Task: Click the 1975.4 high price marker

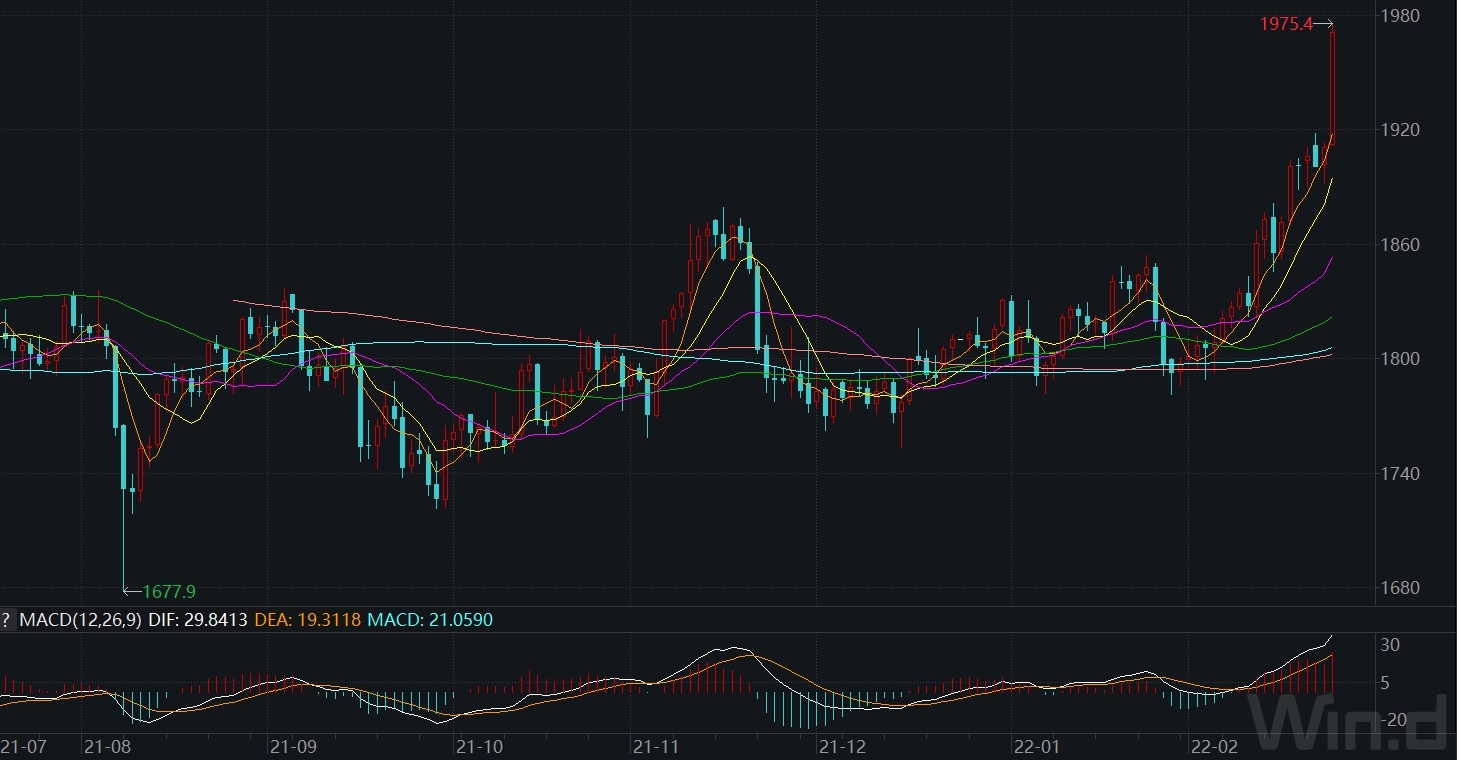Action: coord(1285,22)
